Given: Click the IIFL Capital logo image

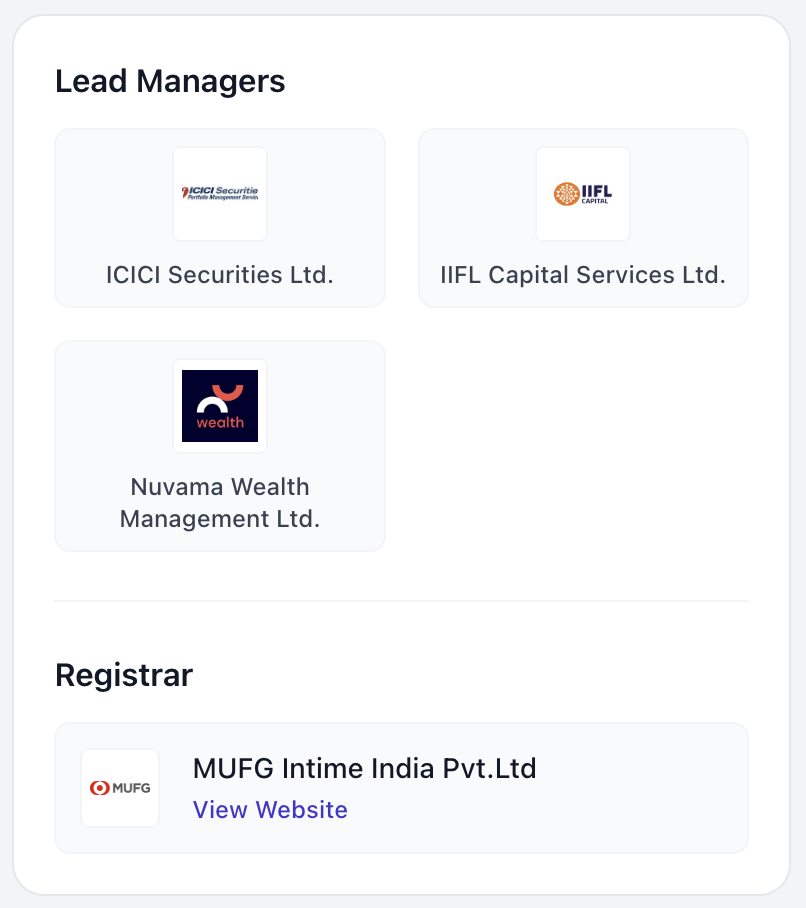Looking at the screenshot, I should point(583,194).
